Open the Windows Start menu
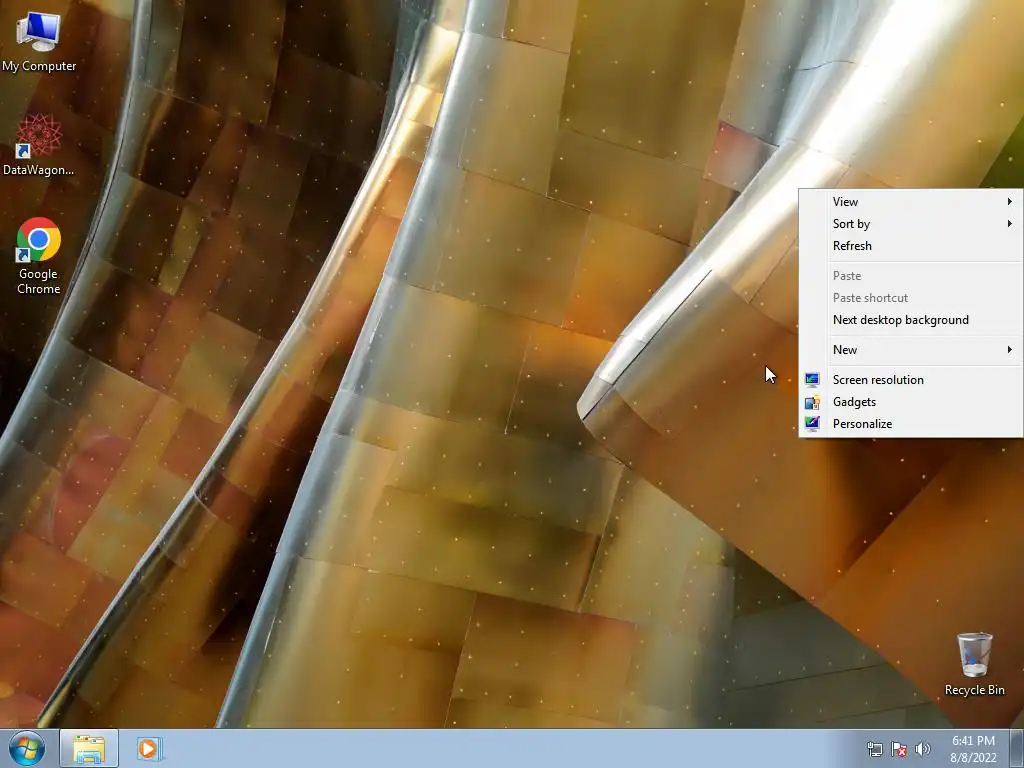The height and width of the screenshot is (768, 1024). (x=27, y=748)
